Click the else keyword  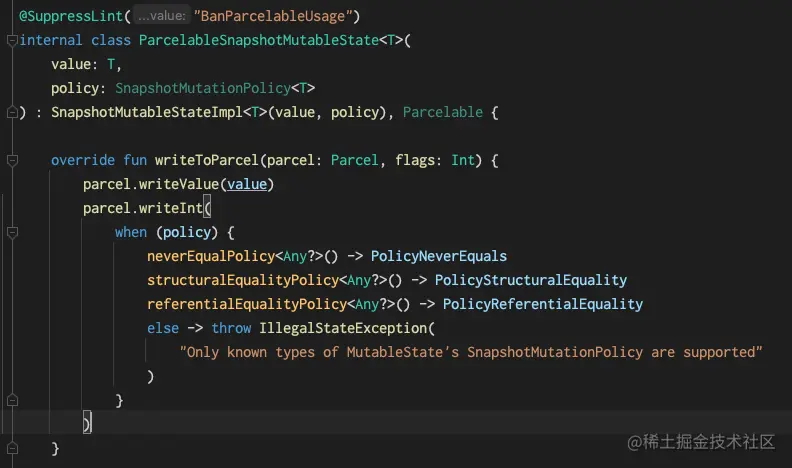pyautogui.click(x=163, y=328)
